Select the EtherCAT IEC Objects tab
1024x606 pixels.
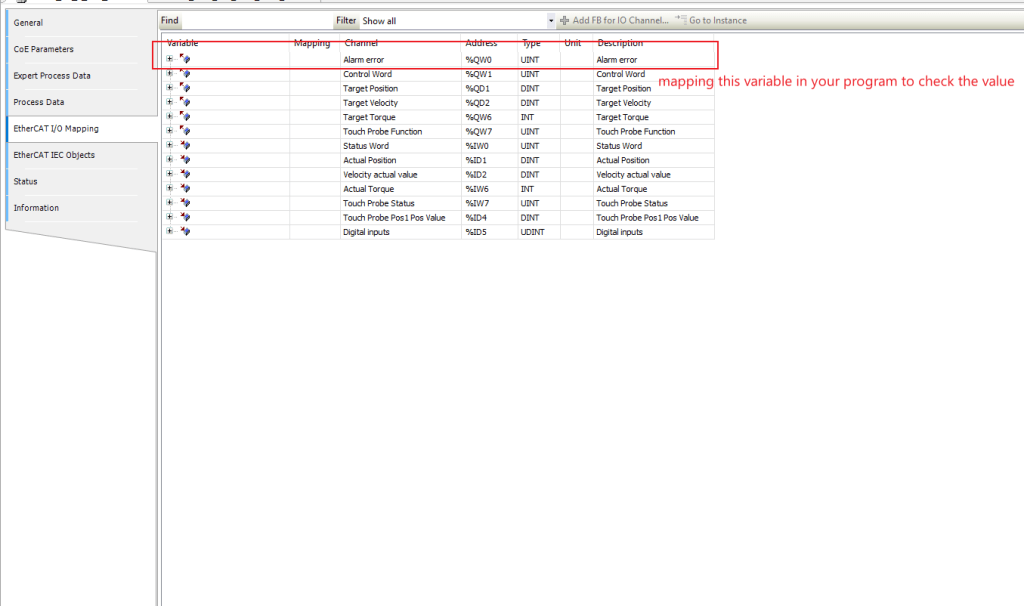[54, 155]
